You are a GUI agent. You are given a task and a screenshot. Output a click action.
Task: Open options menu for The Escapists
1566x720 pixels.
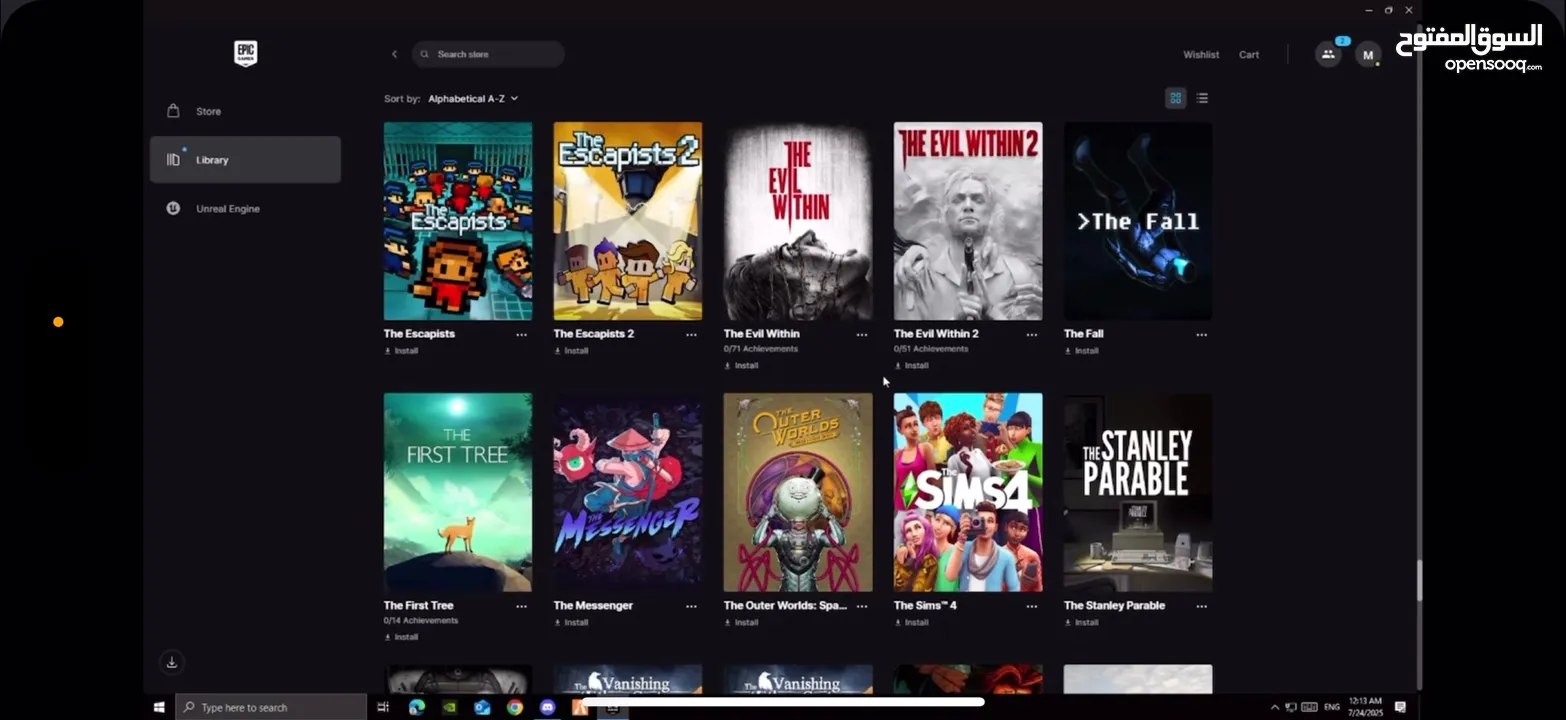pyautogui.click(x=521, y=335)
